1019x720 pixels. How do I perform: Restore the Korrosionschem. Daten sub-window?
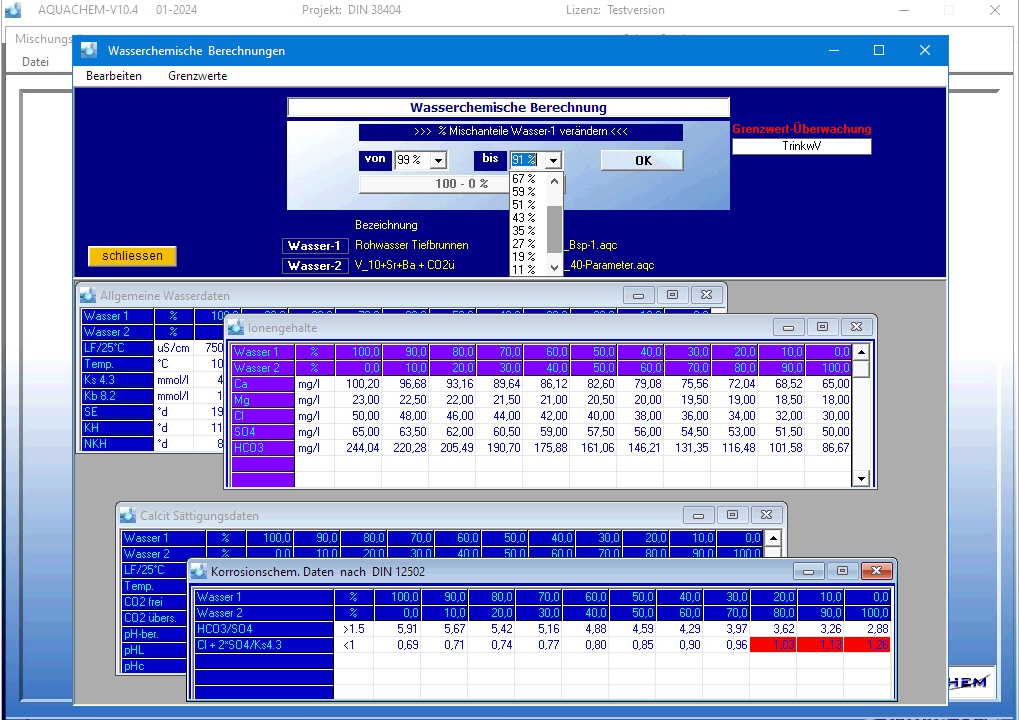[x=842, y=571]
